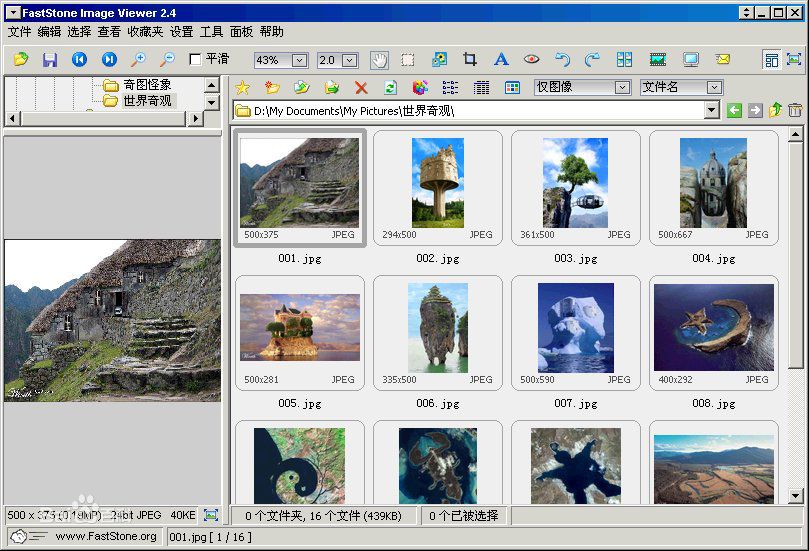Click the green back arrow beside the path
This screenshot has width=809, height=551.
(x=734, y=111)
